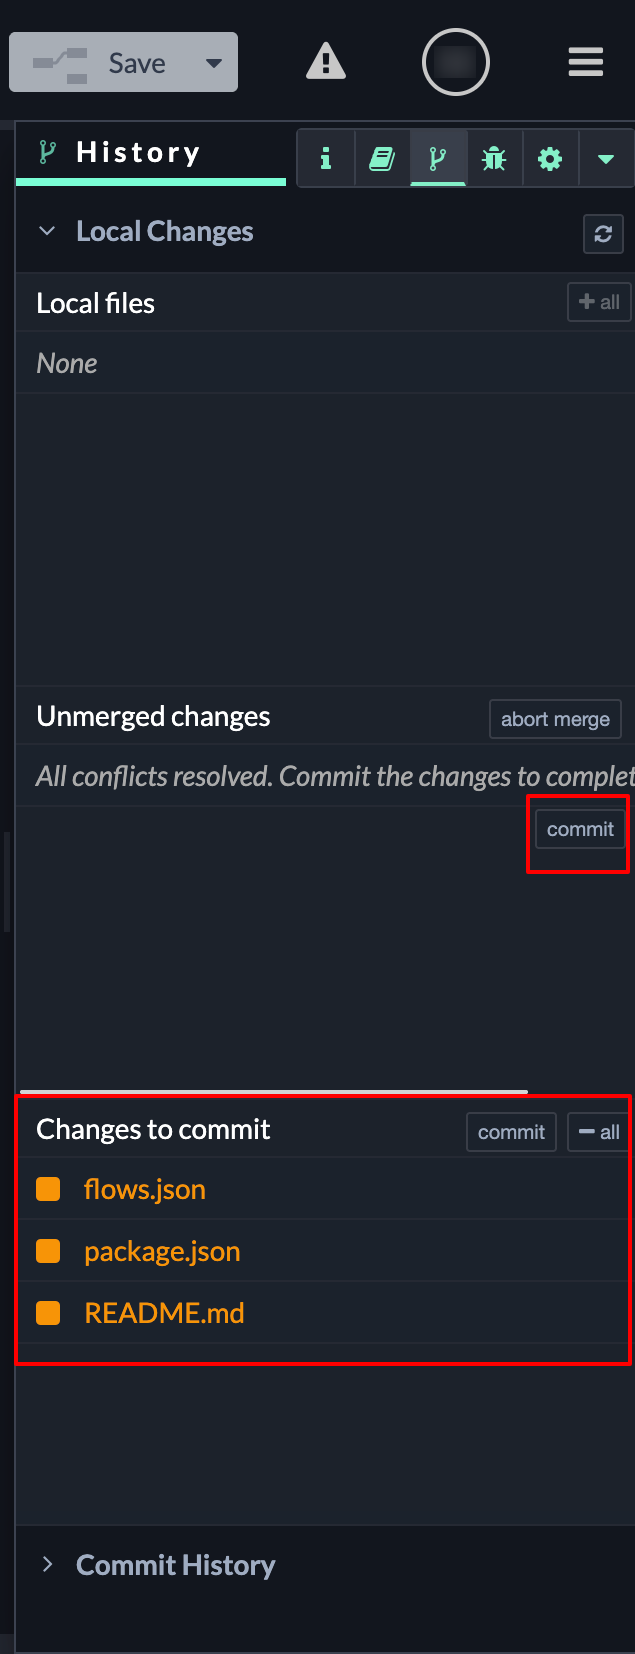Open the info sidebar tab icon
Screen dimensions: 635x1654
point(326,158)
